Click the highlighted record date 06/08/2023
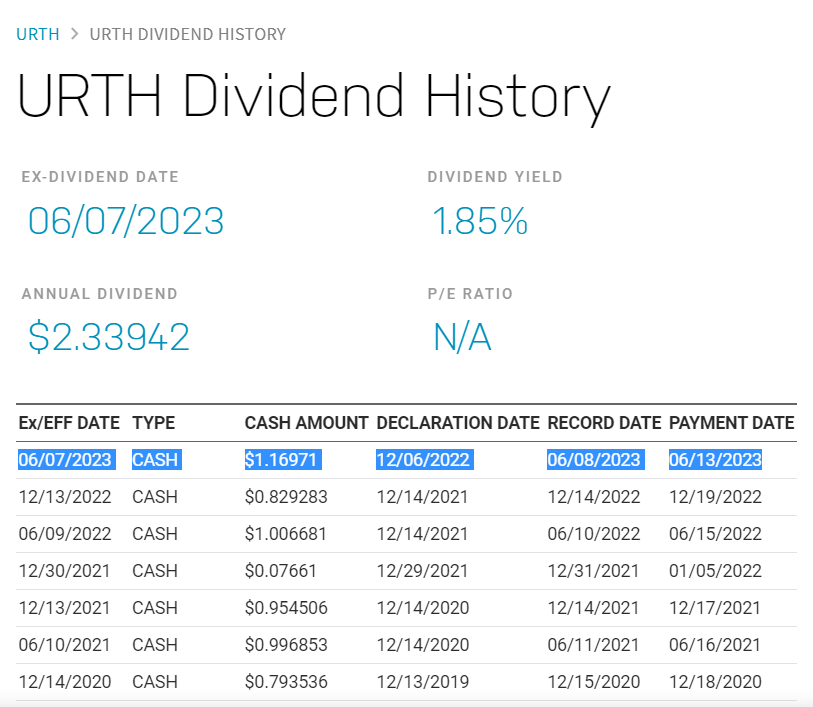The image size is (813, 707). tap(596, 460)
